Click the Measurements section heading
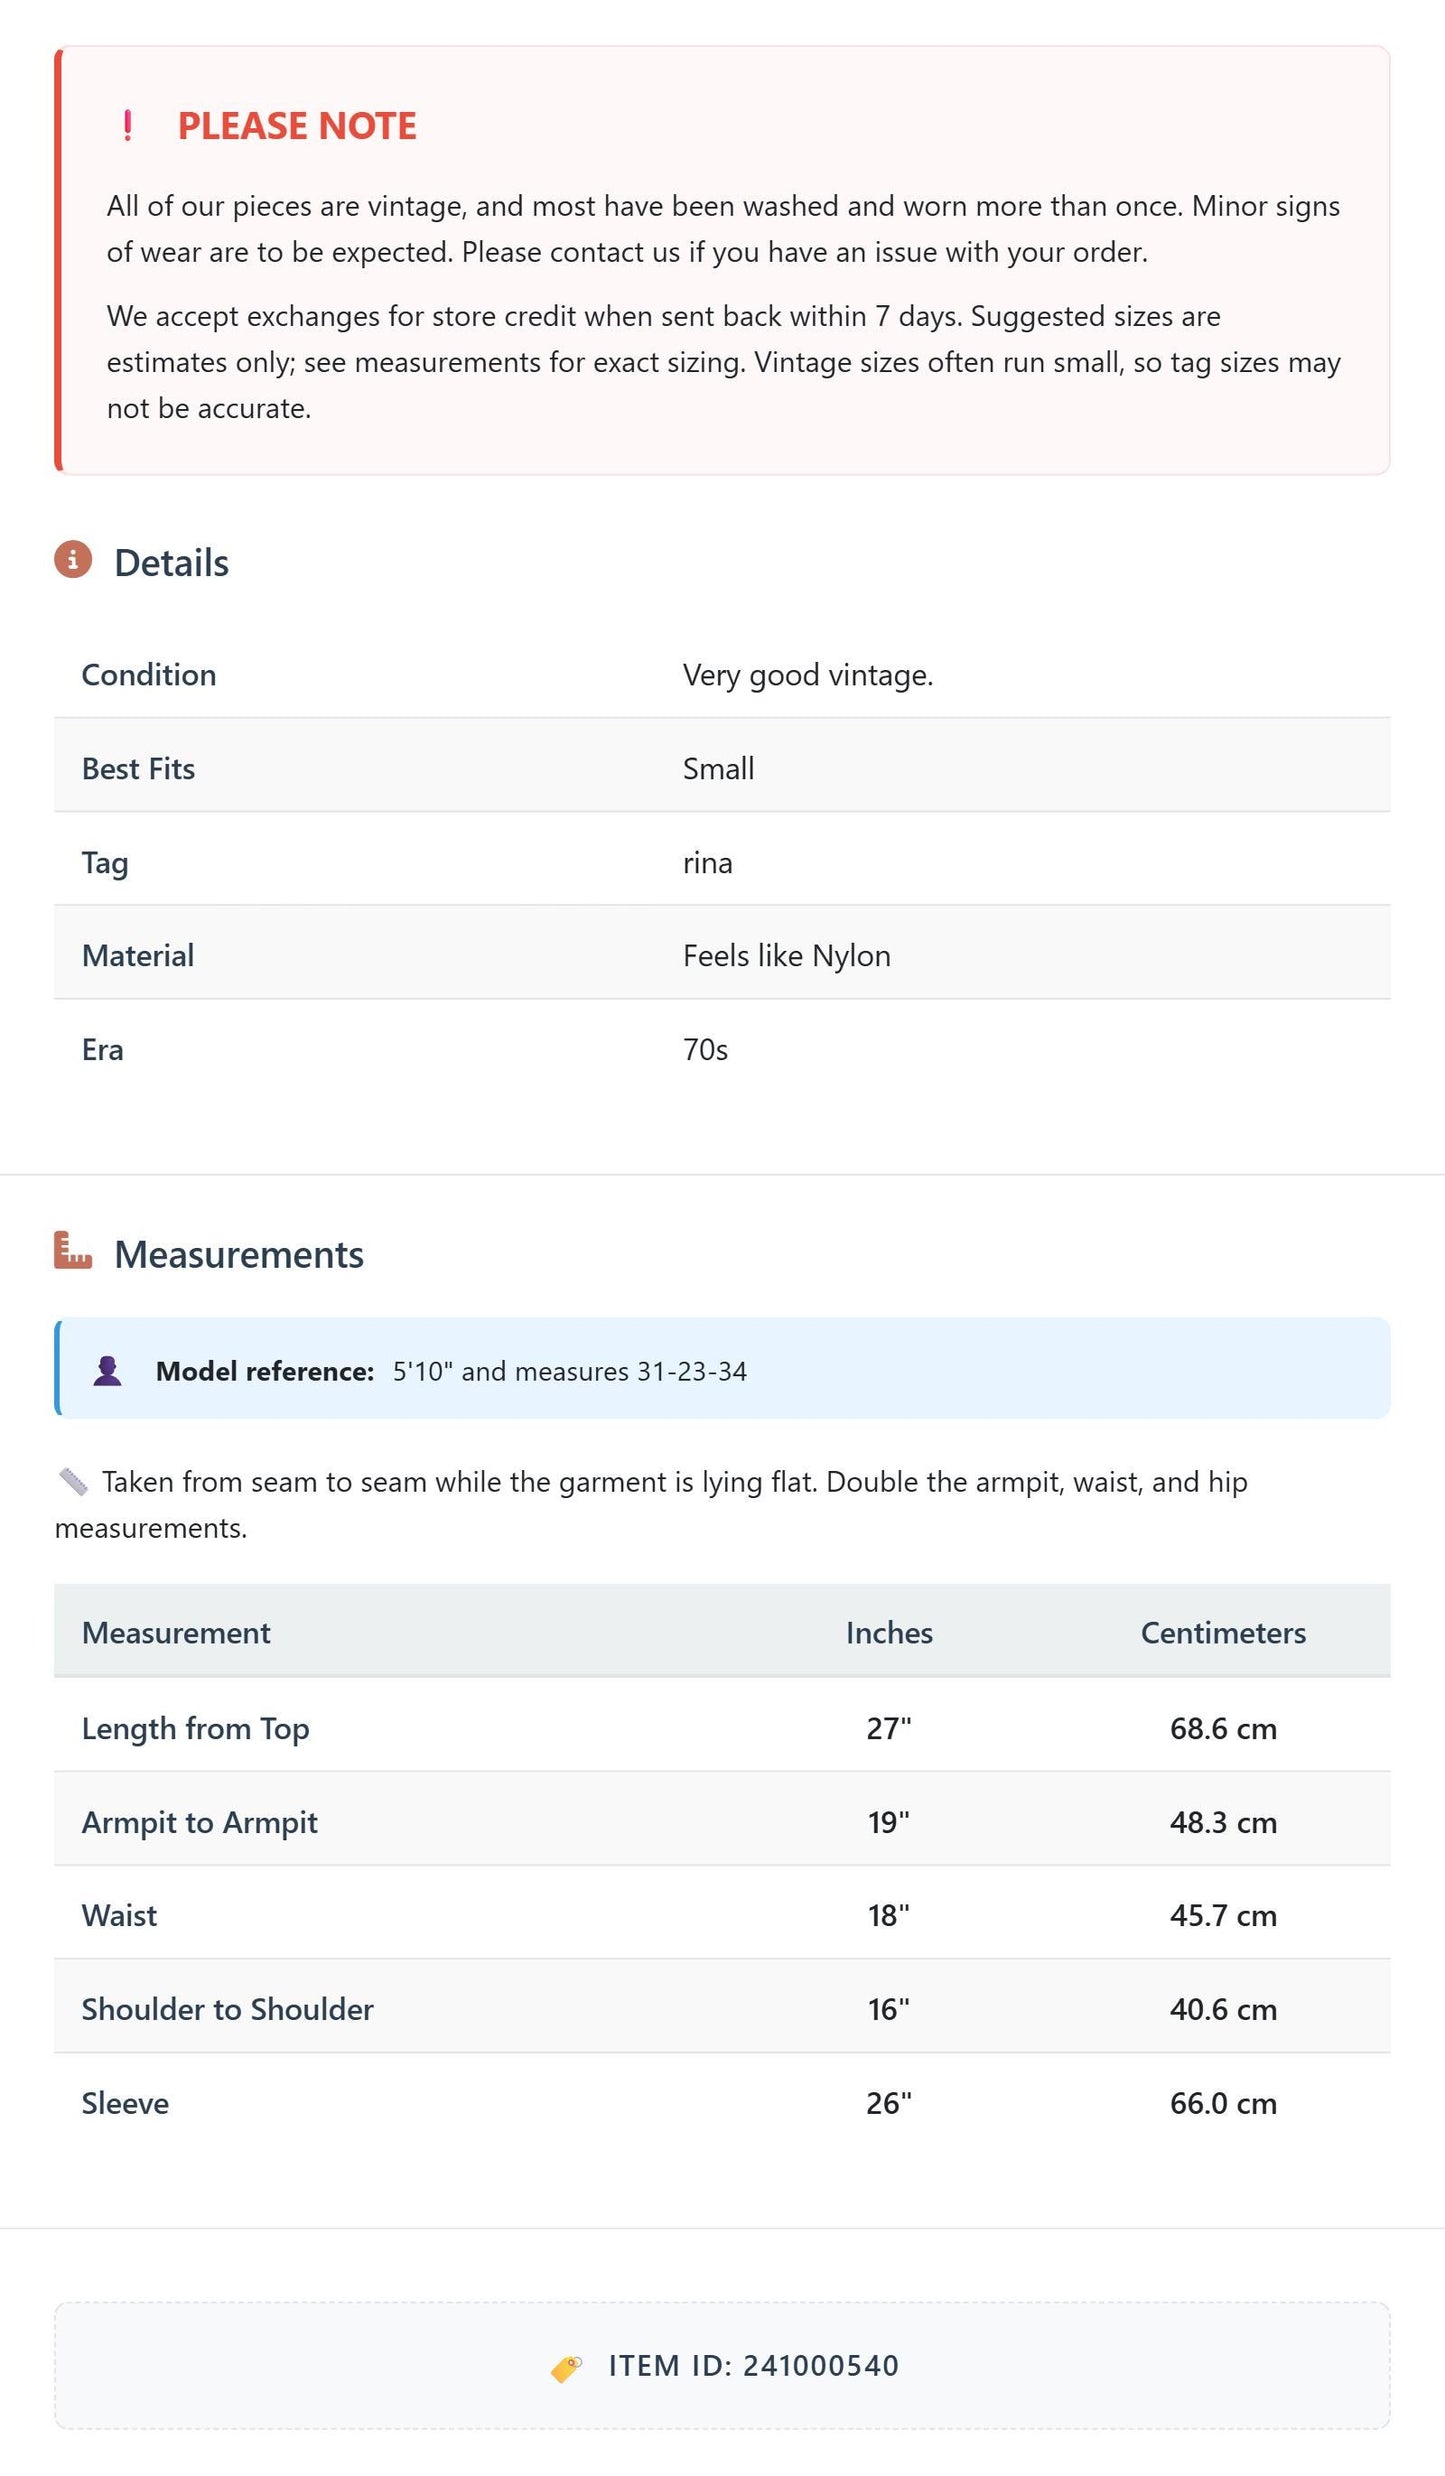1445x2476 pixels. click(x=239, y=1255)
